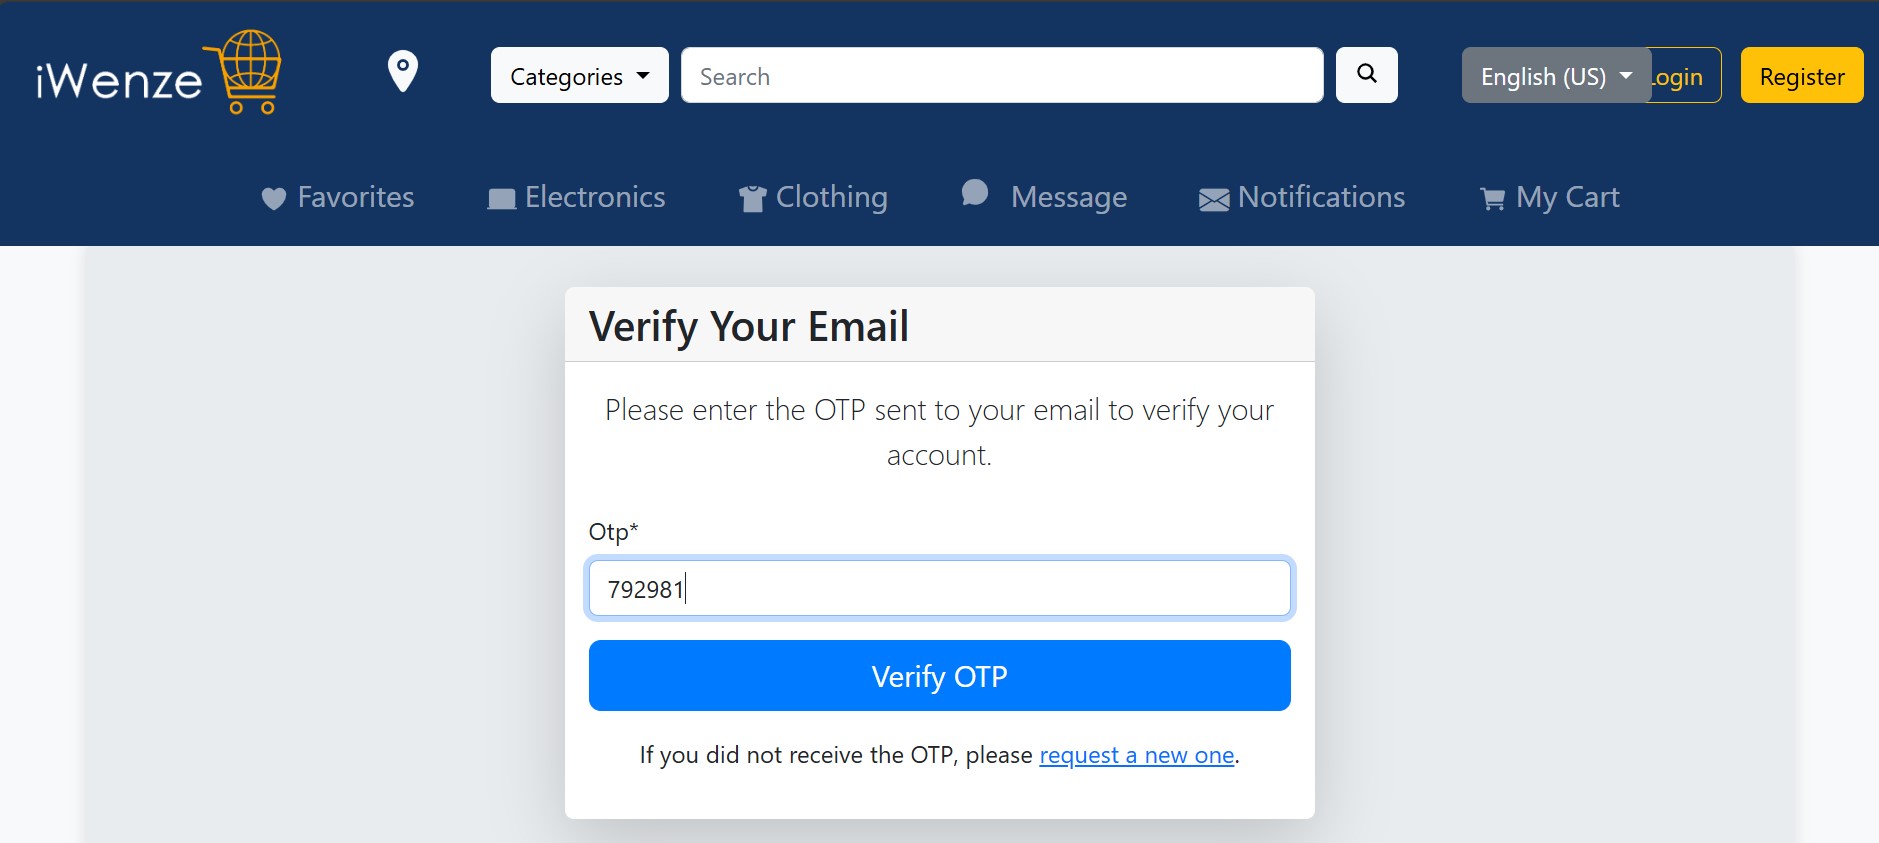Image resolution: width=1879 pixels, height=843 pixels.
Task: Click the cart icon beside My Cart
Action: coord(1492,200)
